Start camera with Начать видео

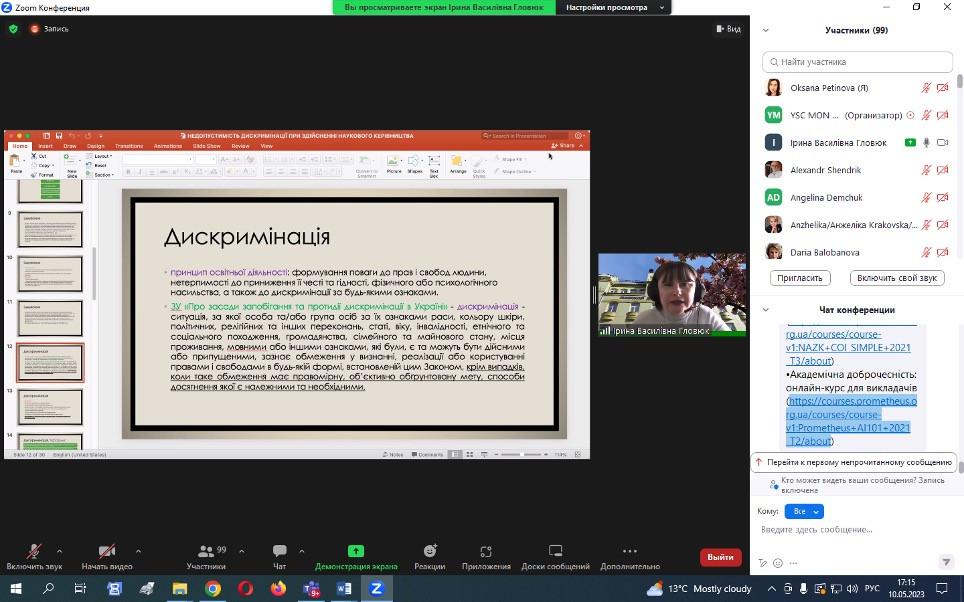coord(105,552)
